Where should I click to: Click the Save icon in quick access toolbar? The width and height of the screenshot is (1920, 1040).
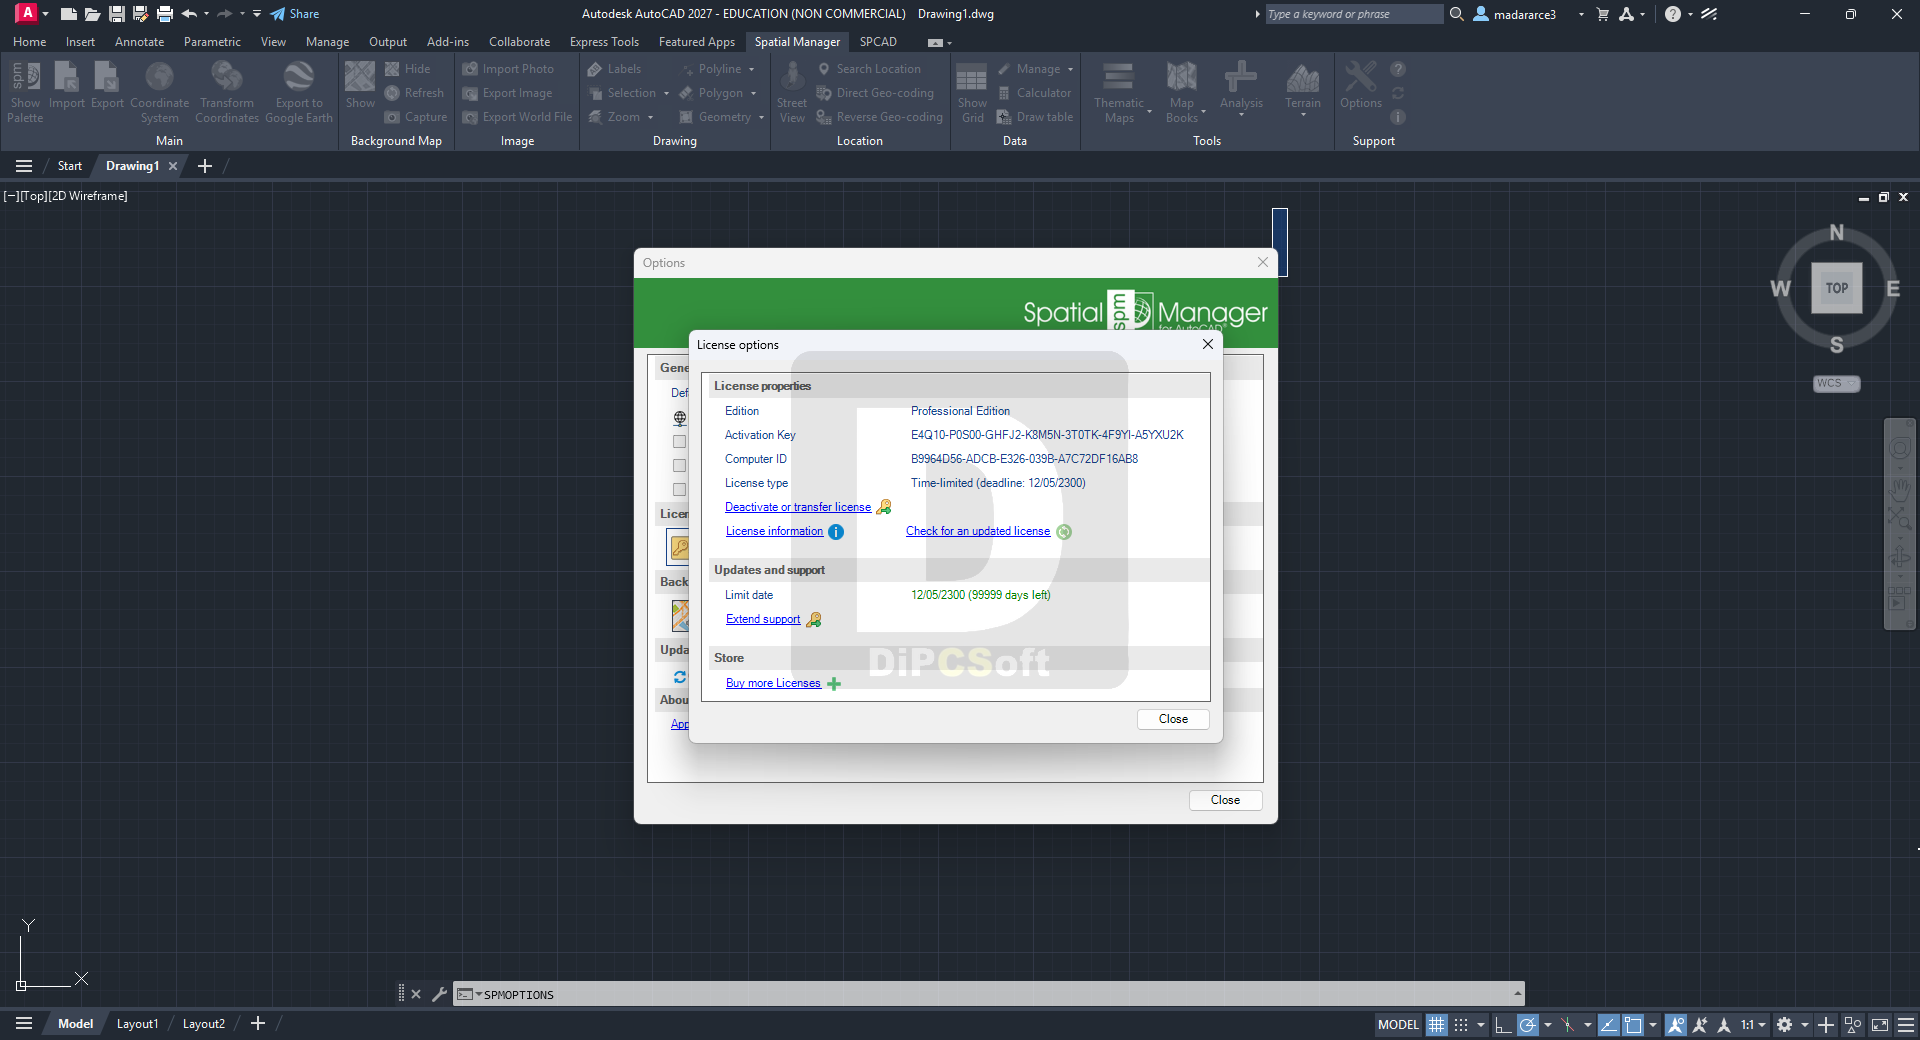pyautogui.click(x=117, y=14)
